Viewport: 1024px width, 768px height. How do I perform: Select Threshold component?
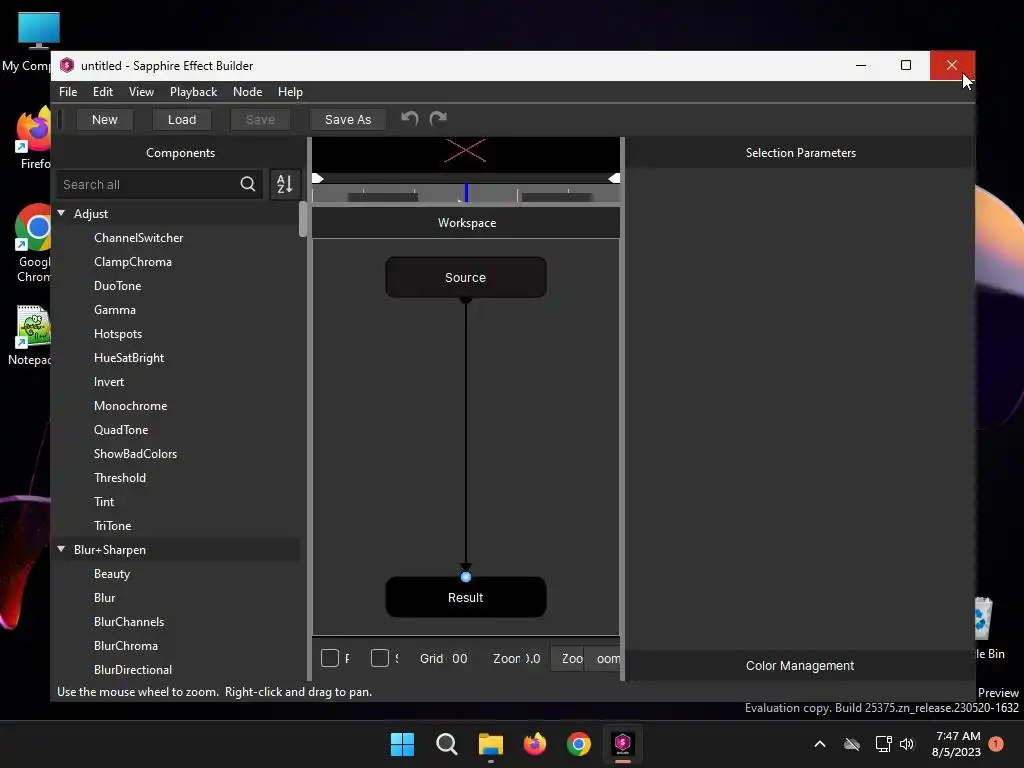click(120, 478)
